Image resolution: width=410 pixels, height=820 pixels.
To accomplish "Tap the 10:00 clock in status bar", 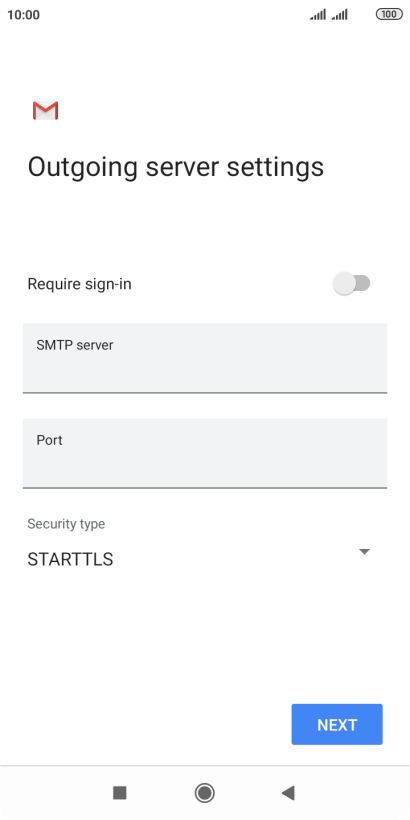I will pyautogui.click(x=24, y=15).
